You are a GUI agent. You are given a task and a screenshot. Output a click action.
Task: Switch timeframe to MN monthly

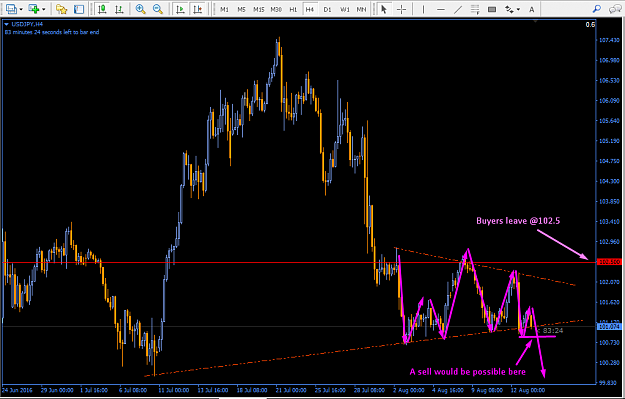click(361, 9)
